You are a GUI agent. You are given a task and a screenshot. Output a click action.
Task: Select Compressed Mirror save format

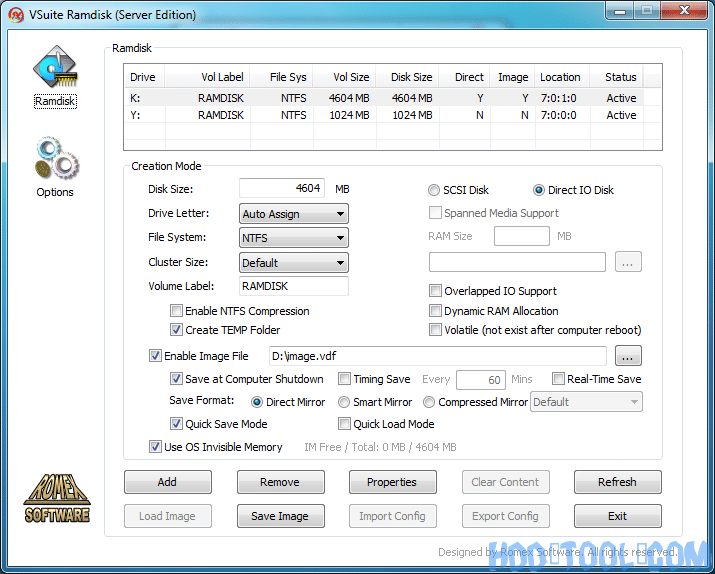tap(429, 402)
